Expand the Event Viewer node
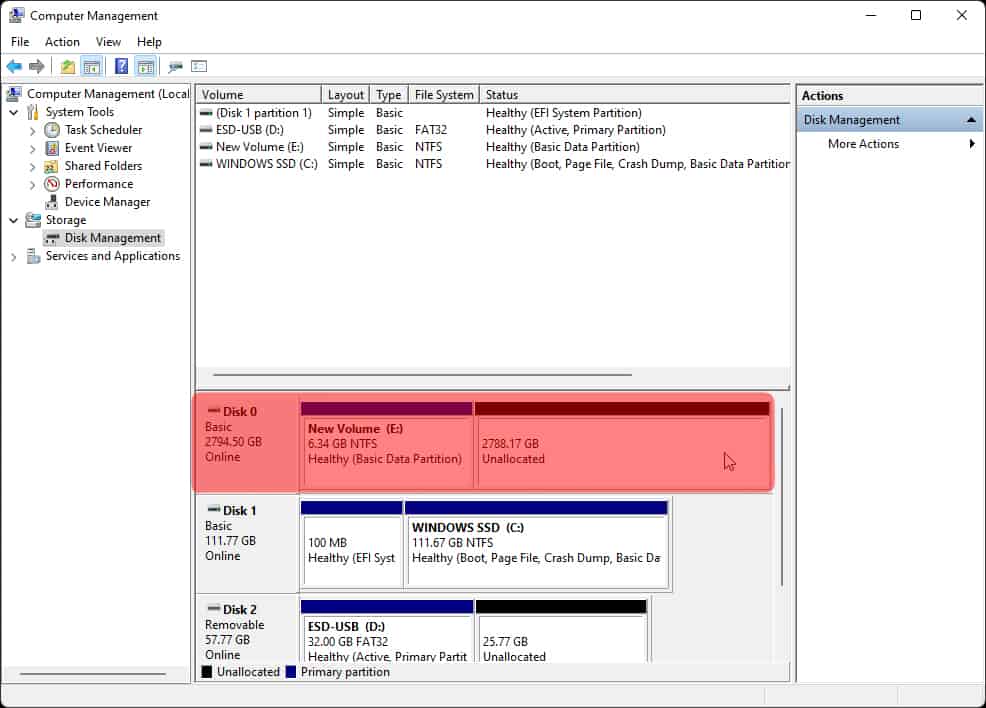Screen dimensions: 986x708 click(x=33, y=149)
